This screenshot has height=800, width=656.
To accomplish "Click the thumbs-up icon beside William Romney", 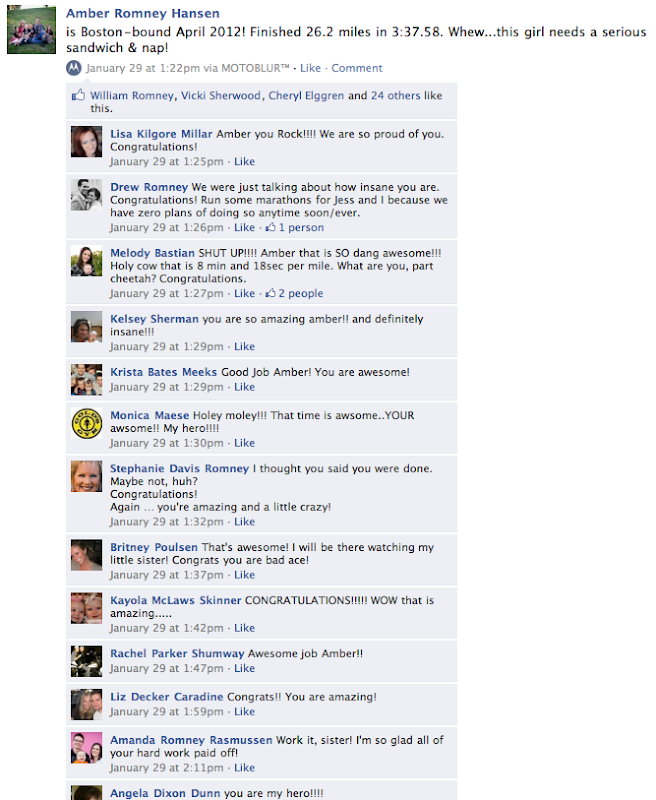I will coord(78,95).
